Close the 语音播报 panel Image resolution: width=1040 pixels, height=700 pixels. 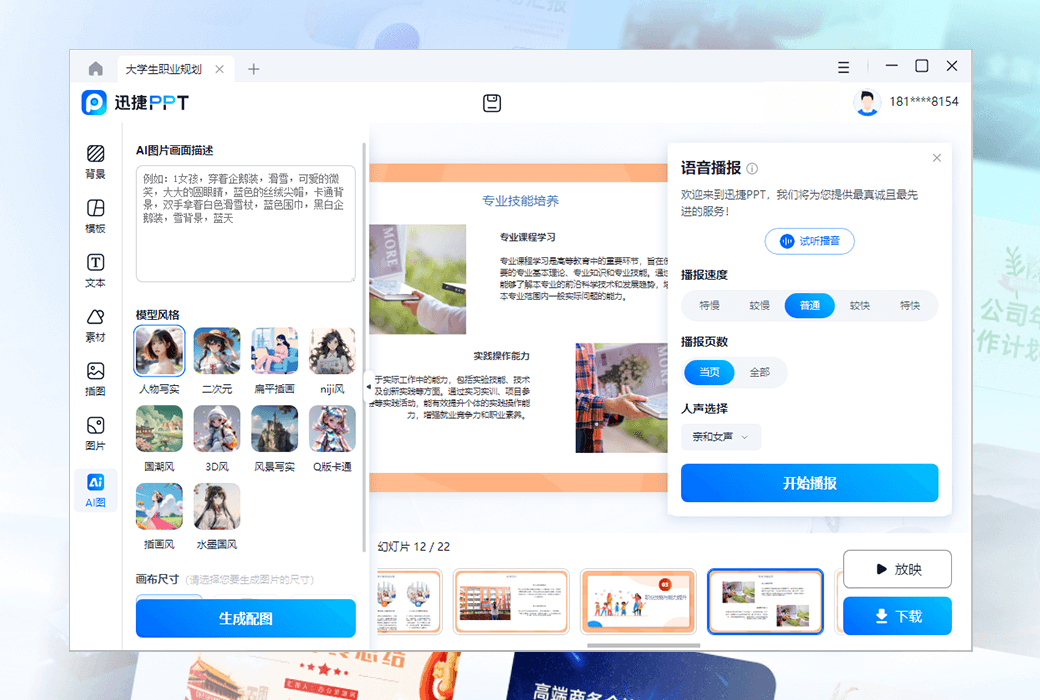937,158
